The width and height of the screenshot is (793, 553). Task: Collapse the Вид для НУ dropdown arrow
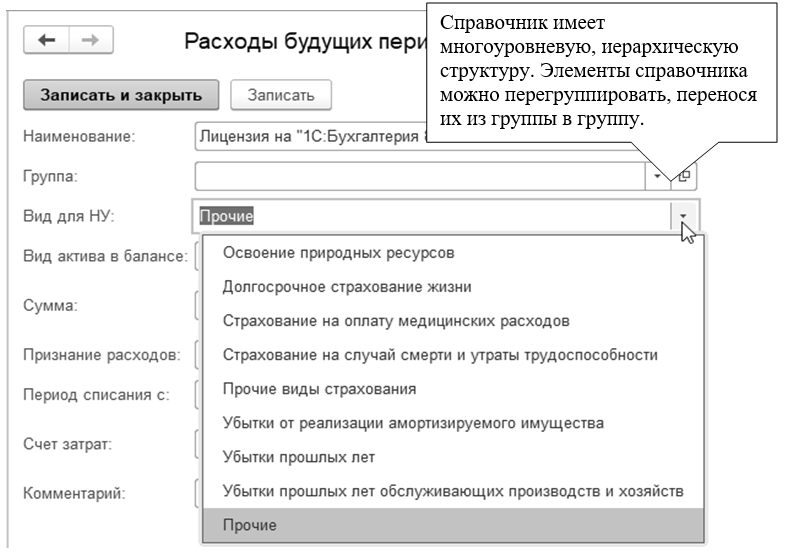click(x=683, y=217)
